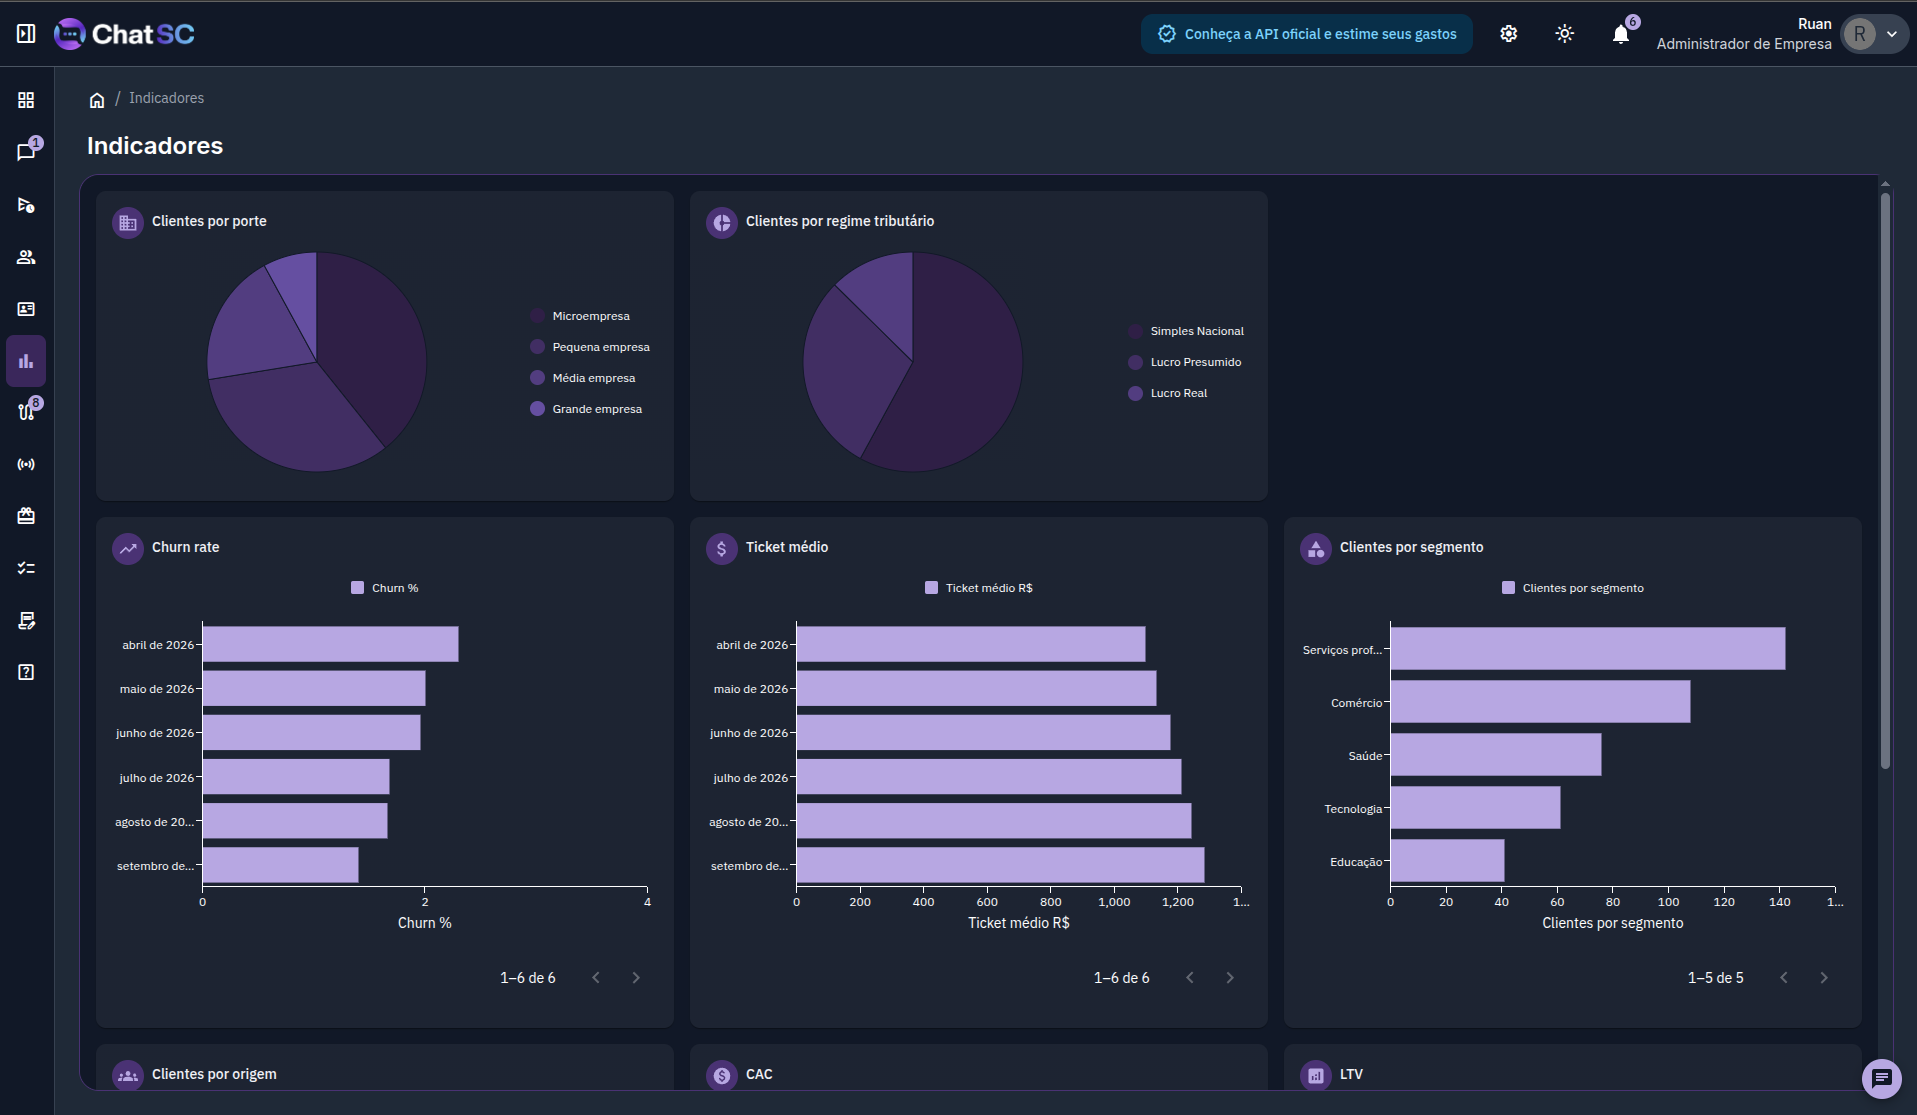
Task: Toggle Microempresa legend in Clientes por porte
Action: point(580,316)
